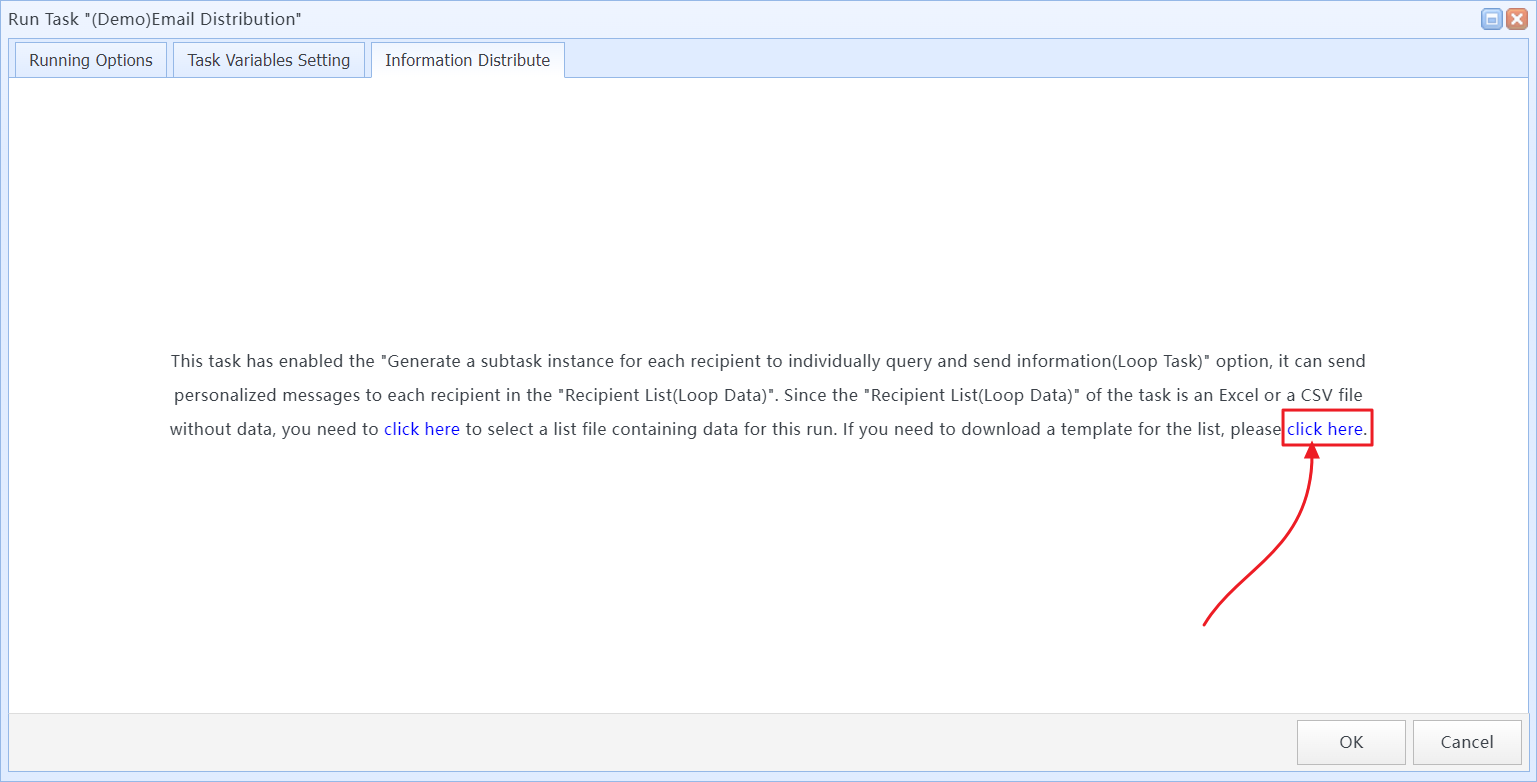Click the tail of the red arrow
This screenshot has height=782, width=1537.
coord(1205,624)
